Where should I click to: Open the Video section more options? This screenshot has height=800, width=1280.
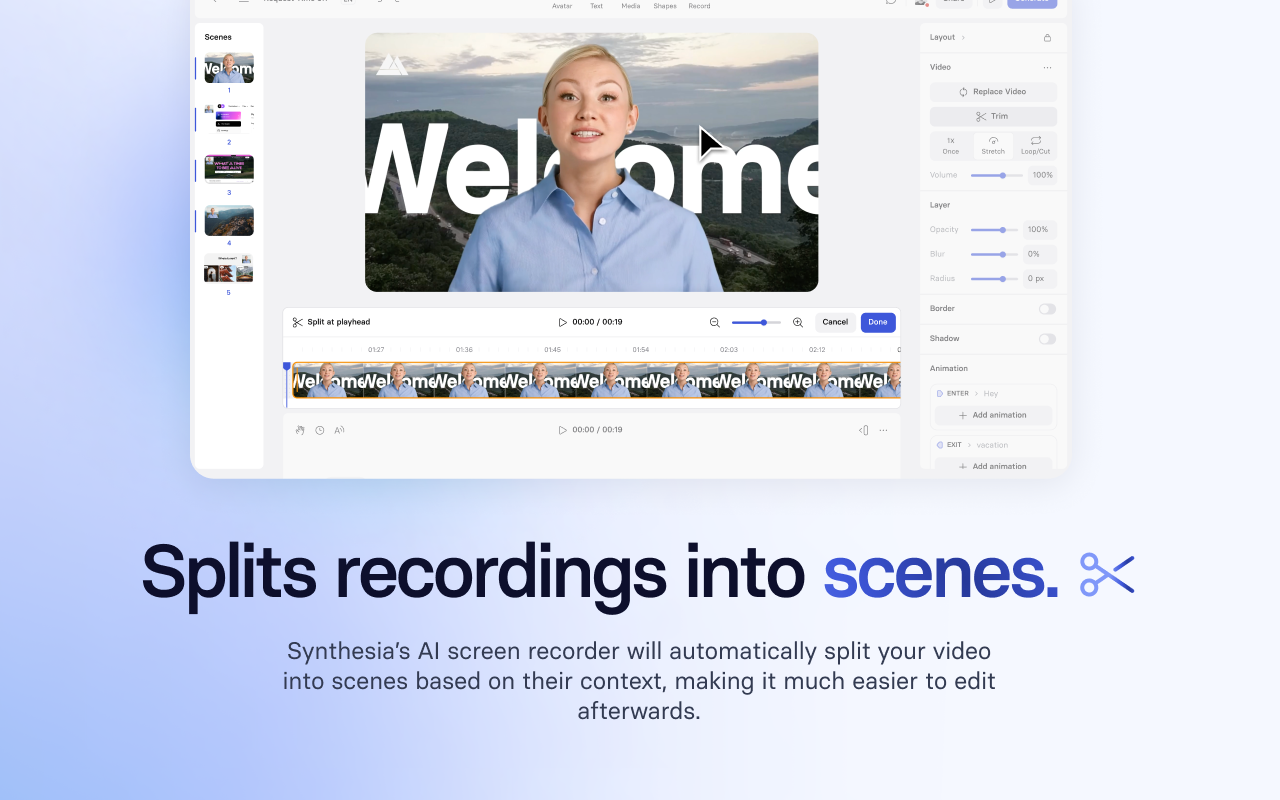[x=1047, y=68]
